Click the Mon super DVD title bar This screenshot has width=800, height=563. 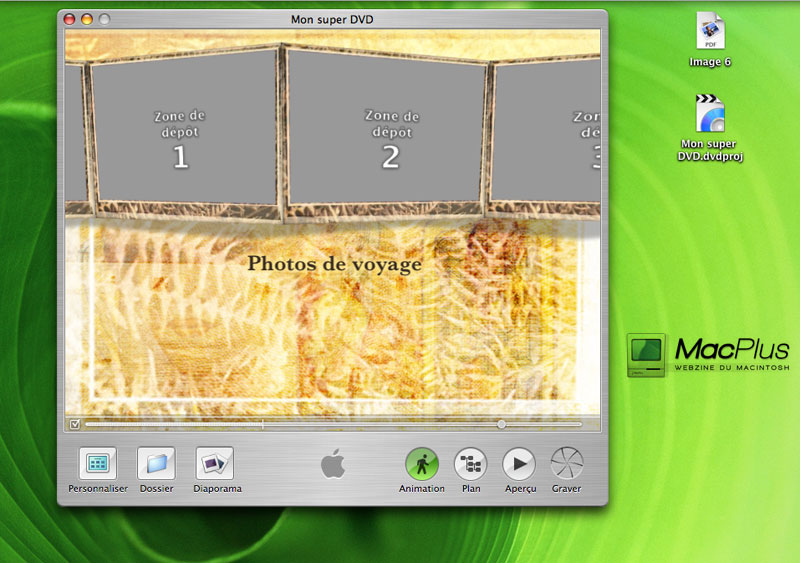pyautogui.click(x=332, y=19)
